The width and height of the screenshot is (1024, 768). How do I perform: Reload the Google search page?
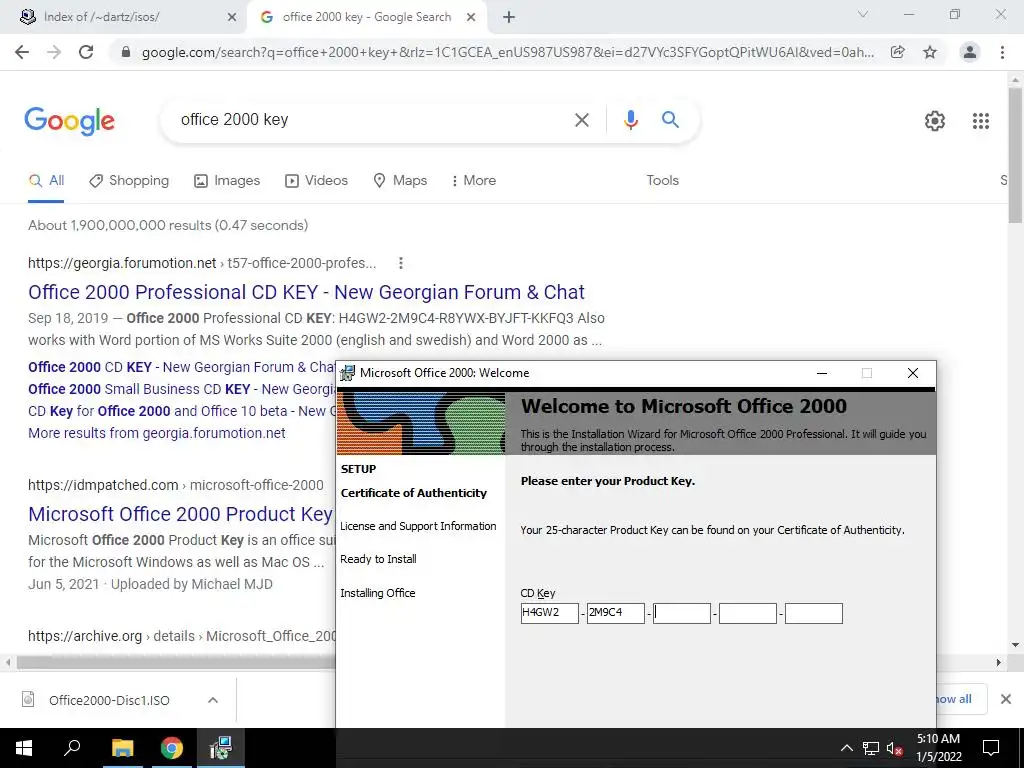coord(86,52)
